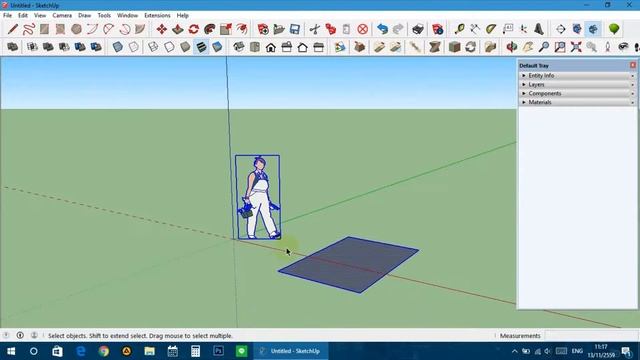Viewport: 640px width, 360px height.
Task: Select the Protractor tool
Action: 491,29
